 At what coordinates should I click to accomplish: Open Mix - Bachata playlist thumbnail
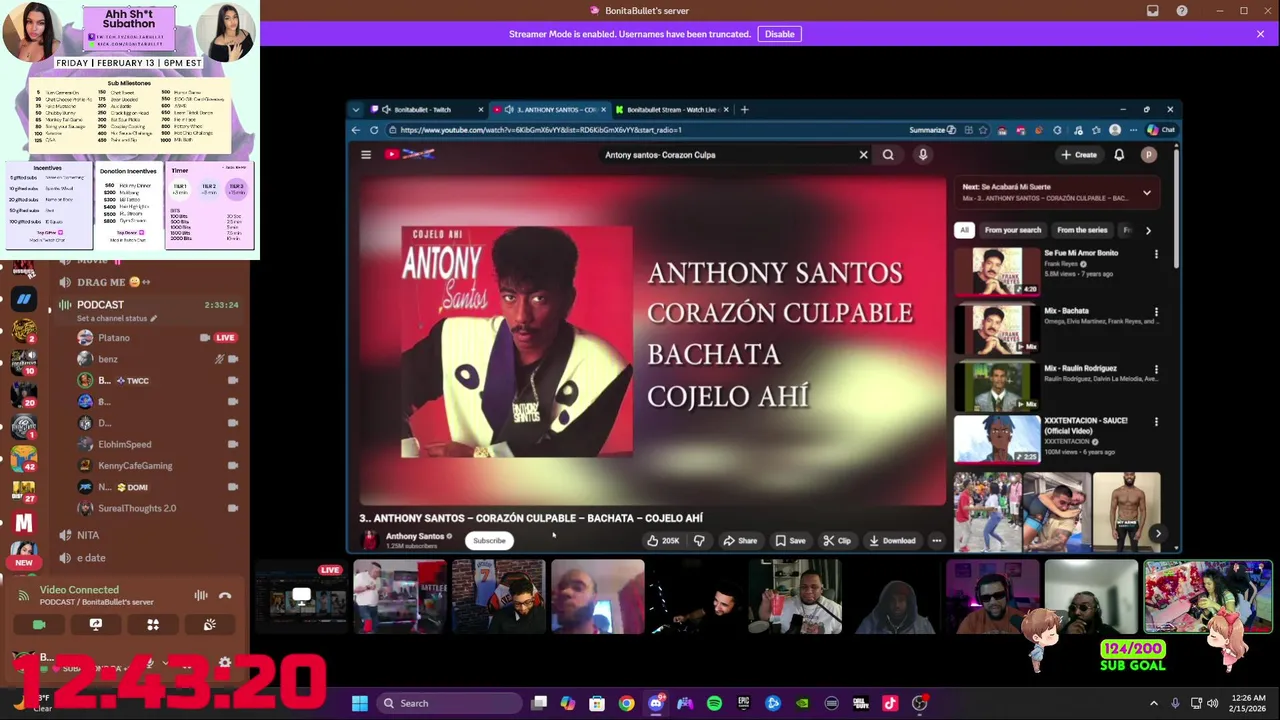pos(997,329)
